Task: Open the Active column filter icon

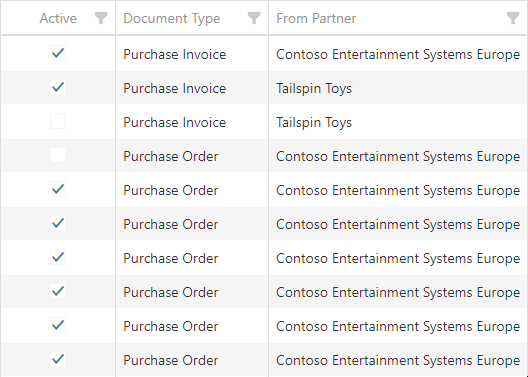Action: [101, 18]
